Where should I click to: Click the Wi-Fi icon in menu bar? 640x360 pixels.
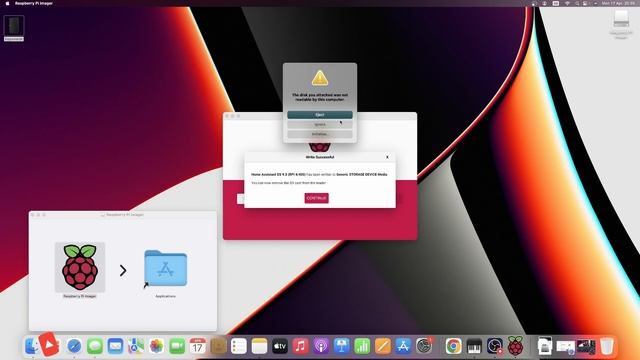point(567,3)
